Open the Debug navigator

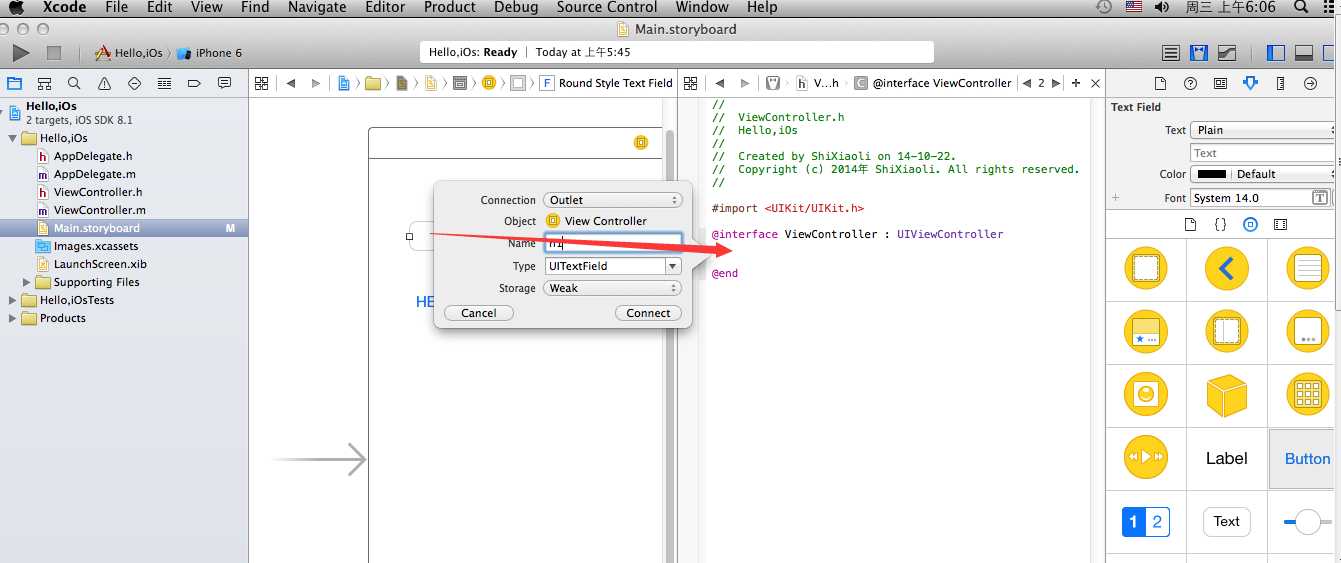coord(164,83)
